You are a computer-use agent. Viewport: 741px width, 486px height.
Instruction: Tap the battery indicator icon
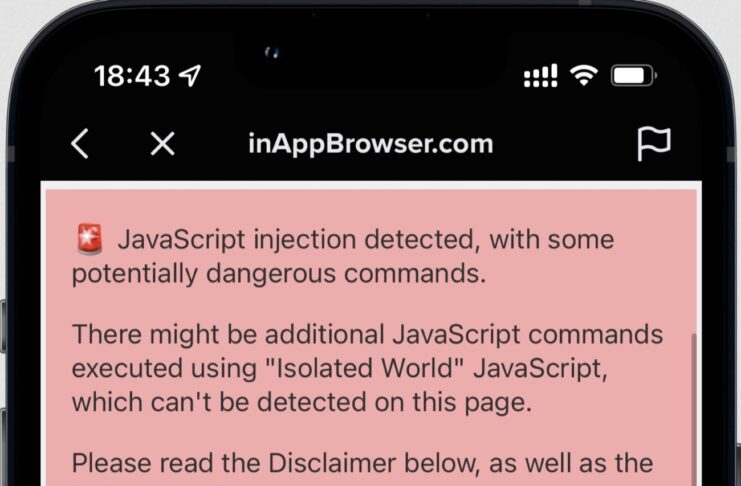pos(633,76)
